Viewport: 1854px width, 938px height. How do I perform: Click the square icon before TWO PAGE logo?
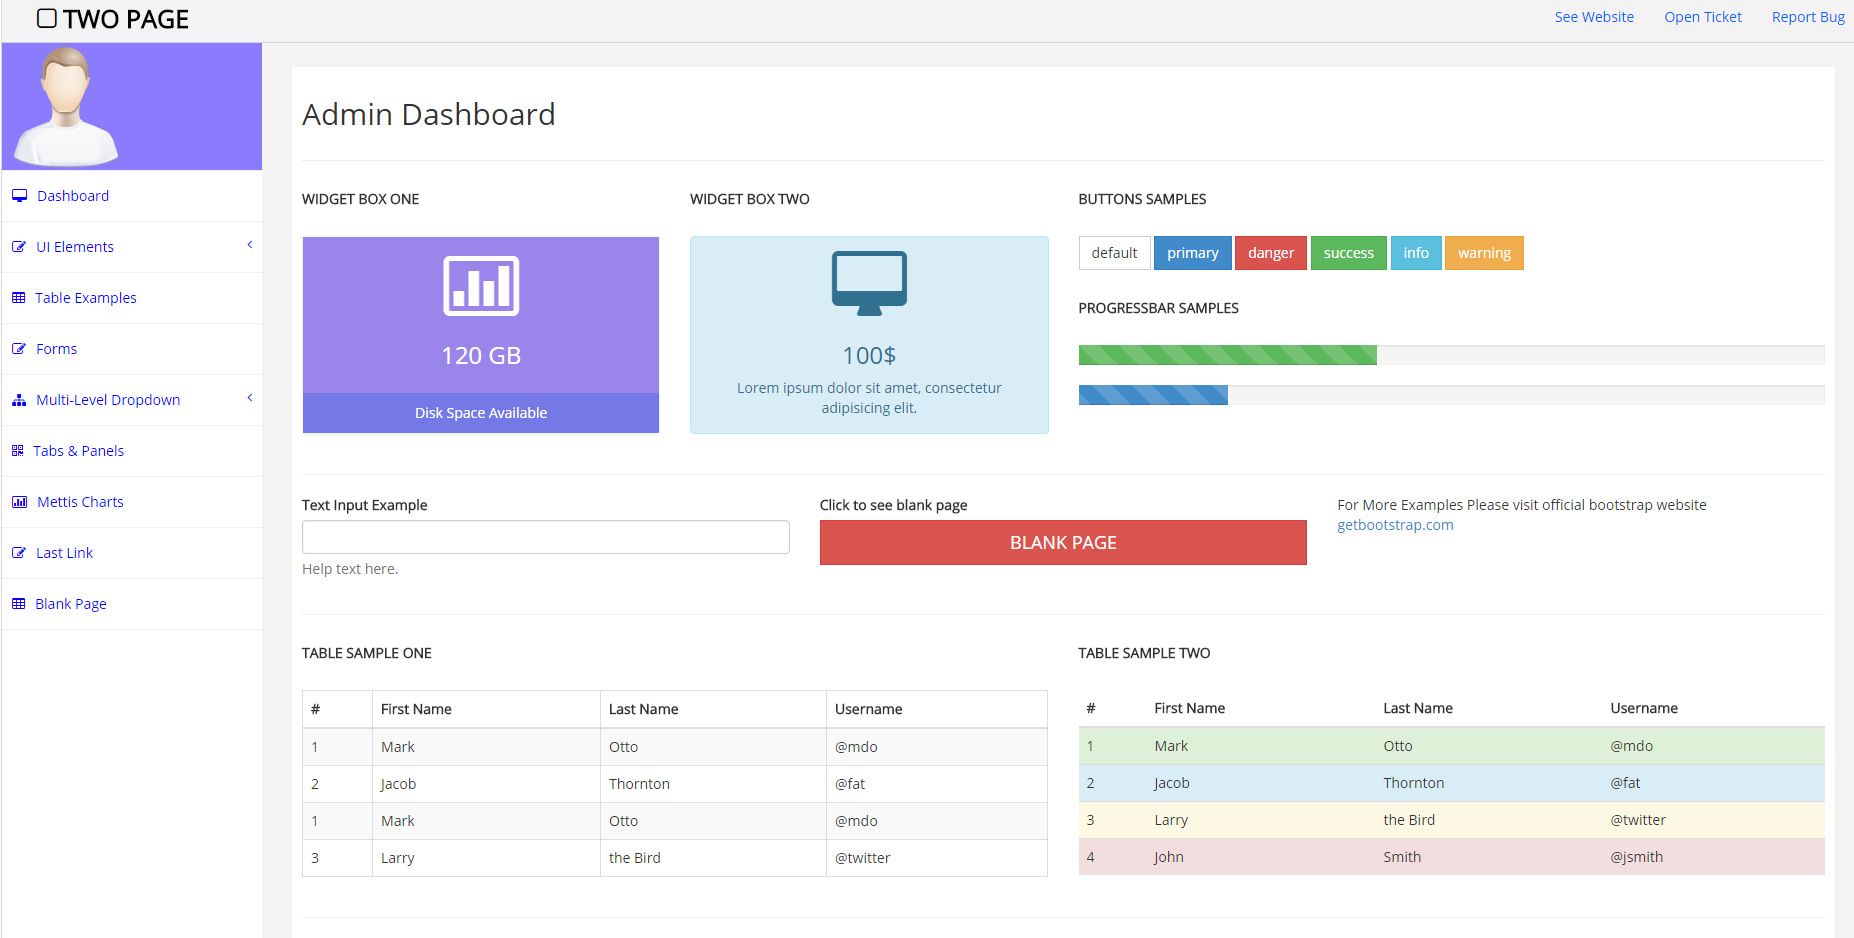pyautogui.click(x=47, y=18)
